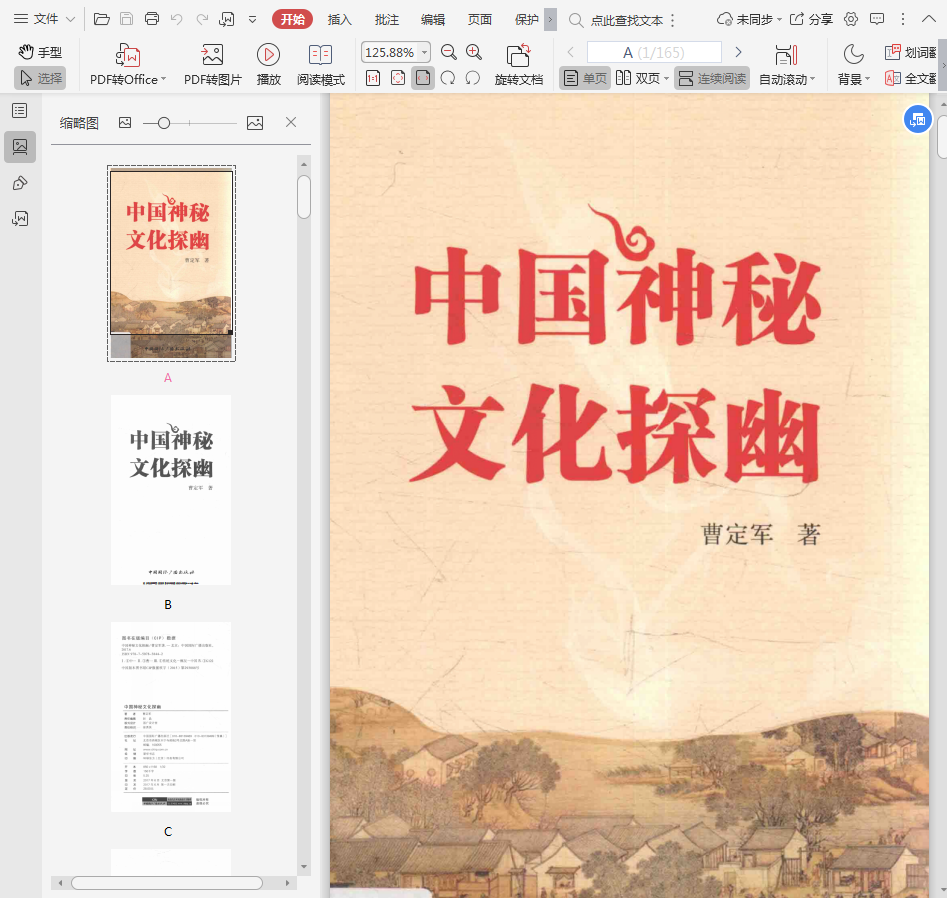Switch to the 手型 hand tool
947x898 pixels.
(40, 52)
